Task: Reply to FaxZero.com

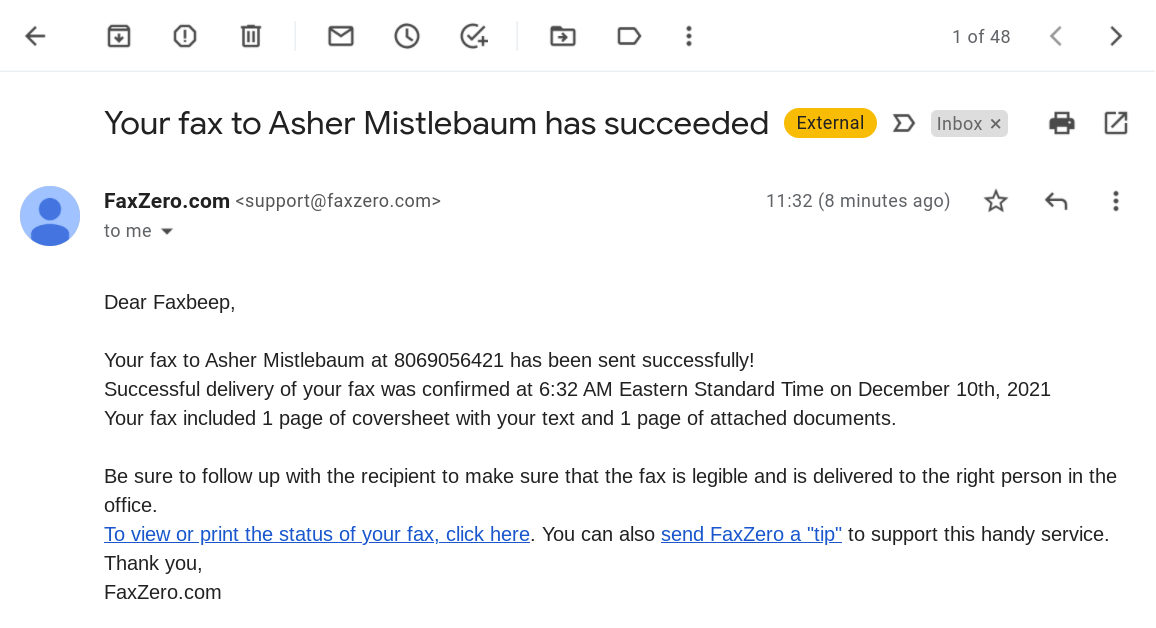Action: 1056,201
